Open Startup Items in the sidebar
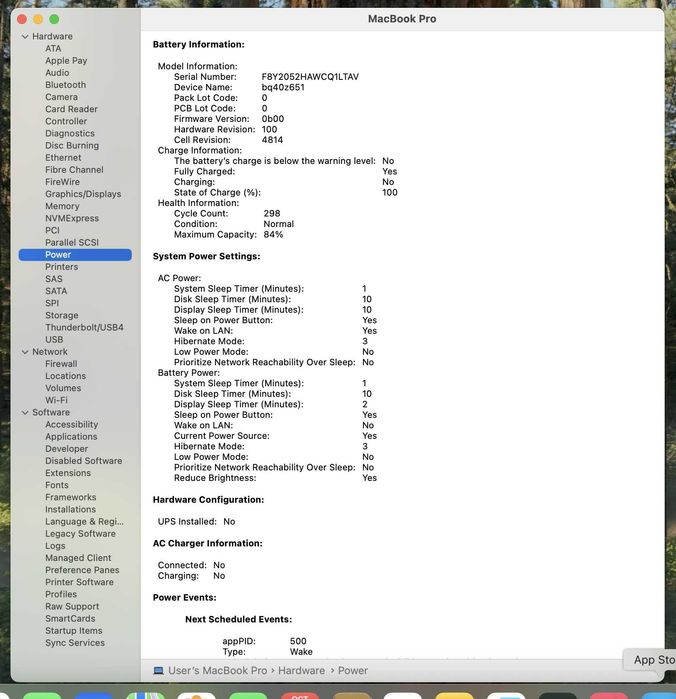The height and width of the screenshot is (699, 676). pos(74,631)
